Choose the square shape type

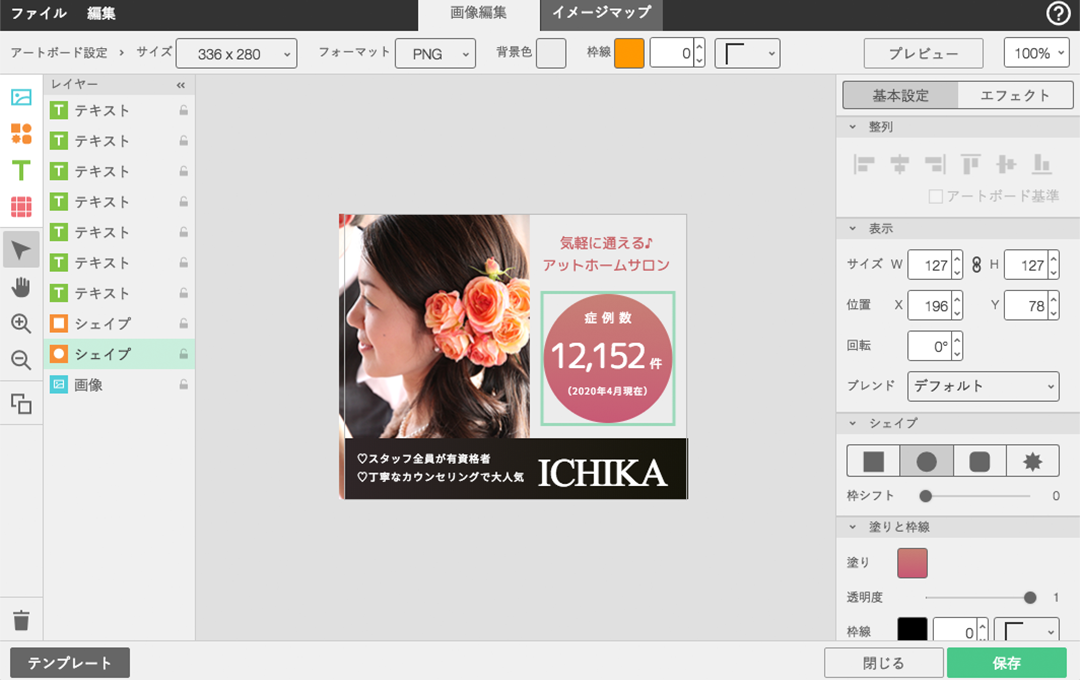[873, 461]
